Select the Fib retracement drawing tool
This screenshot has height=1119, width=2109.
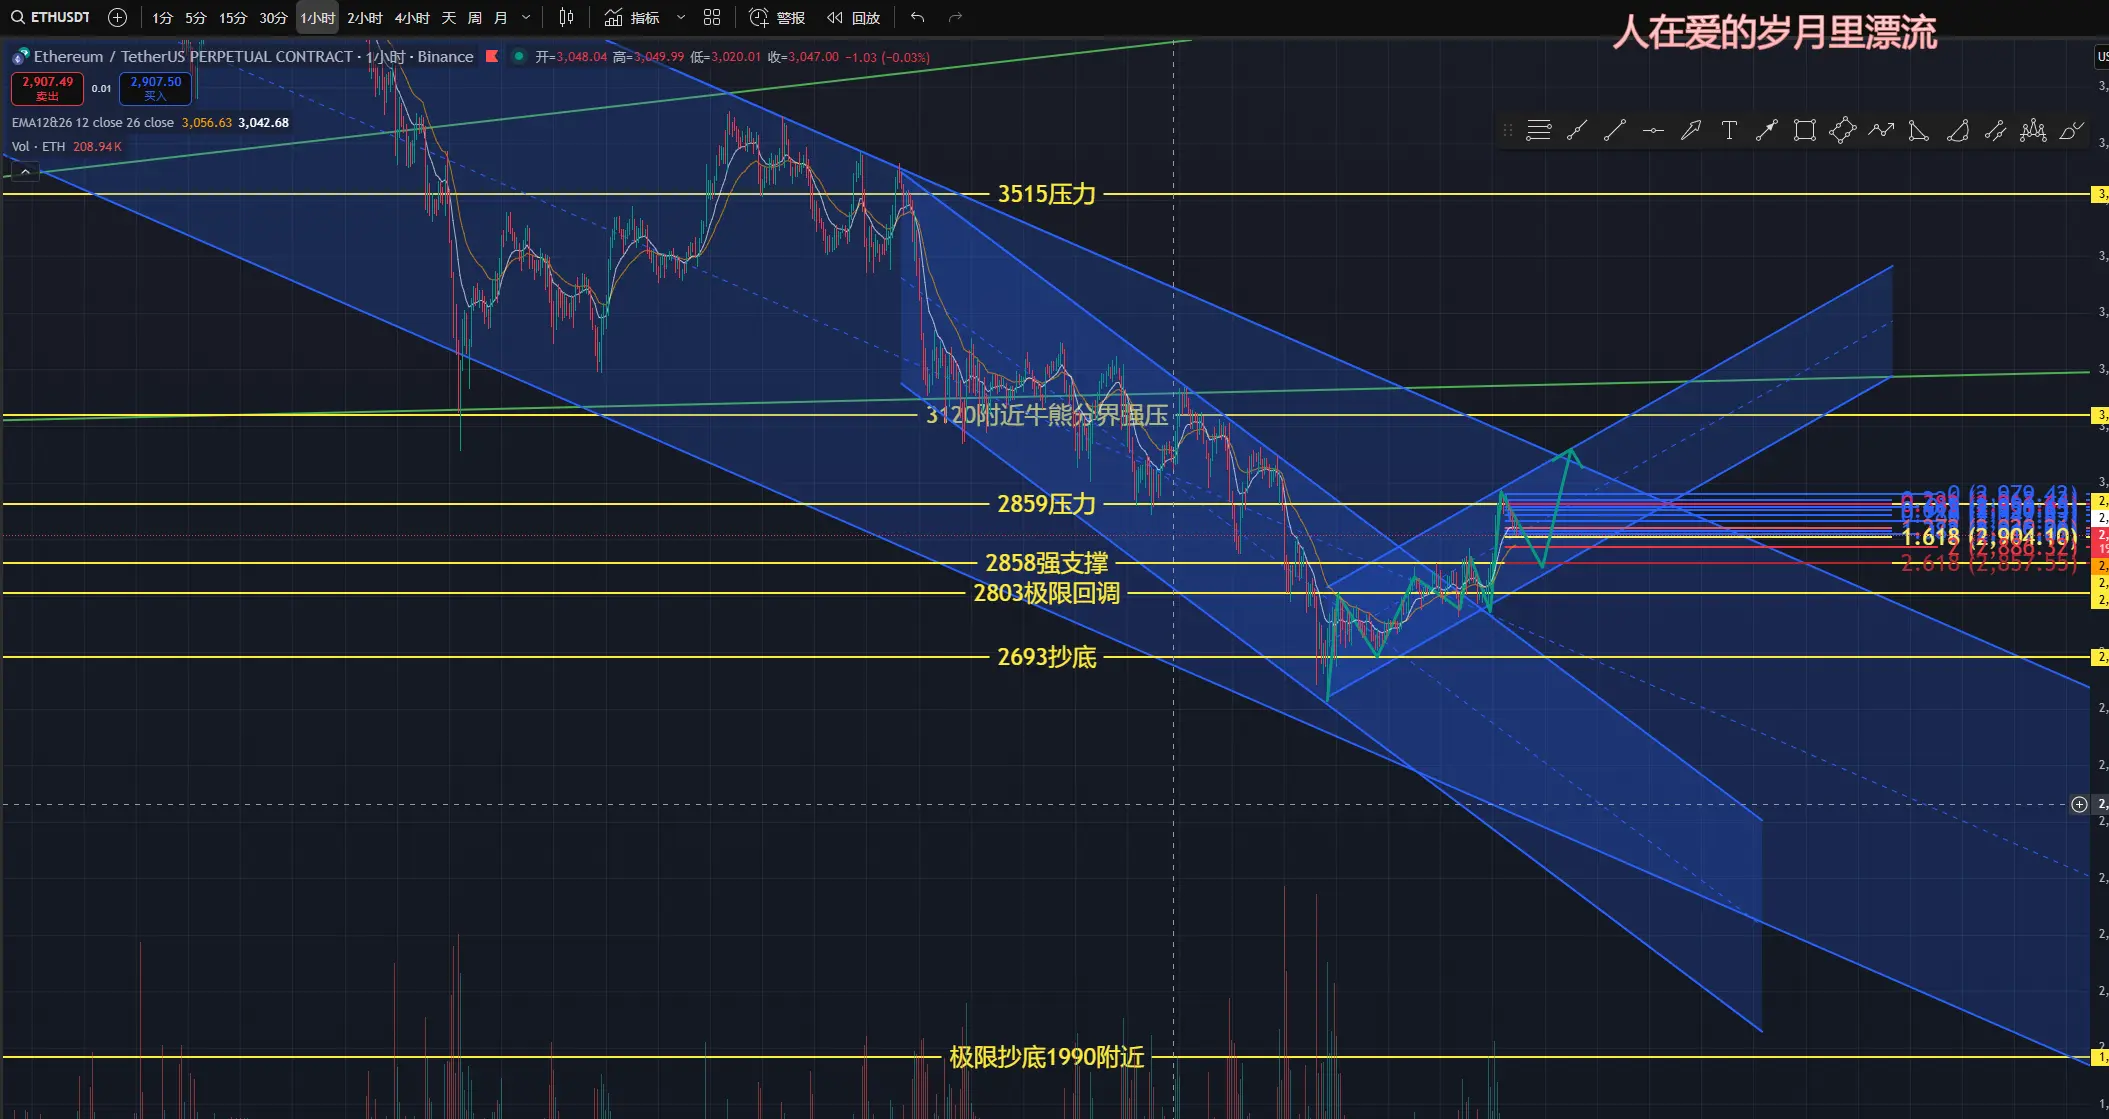1538,130
